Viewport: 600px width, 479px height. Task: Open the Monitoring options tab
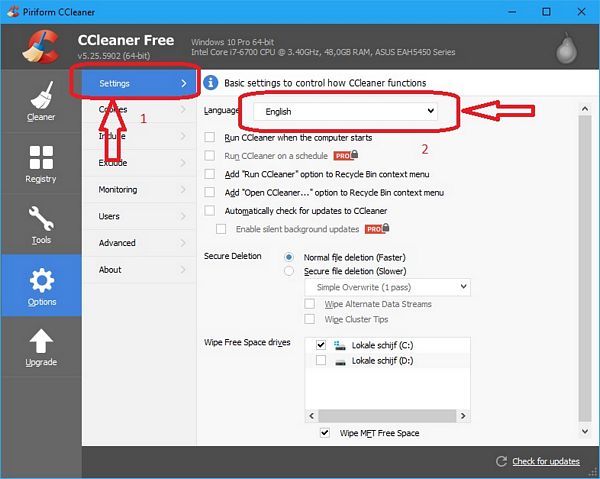139,189
